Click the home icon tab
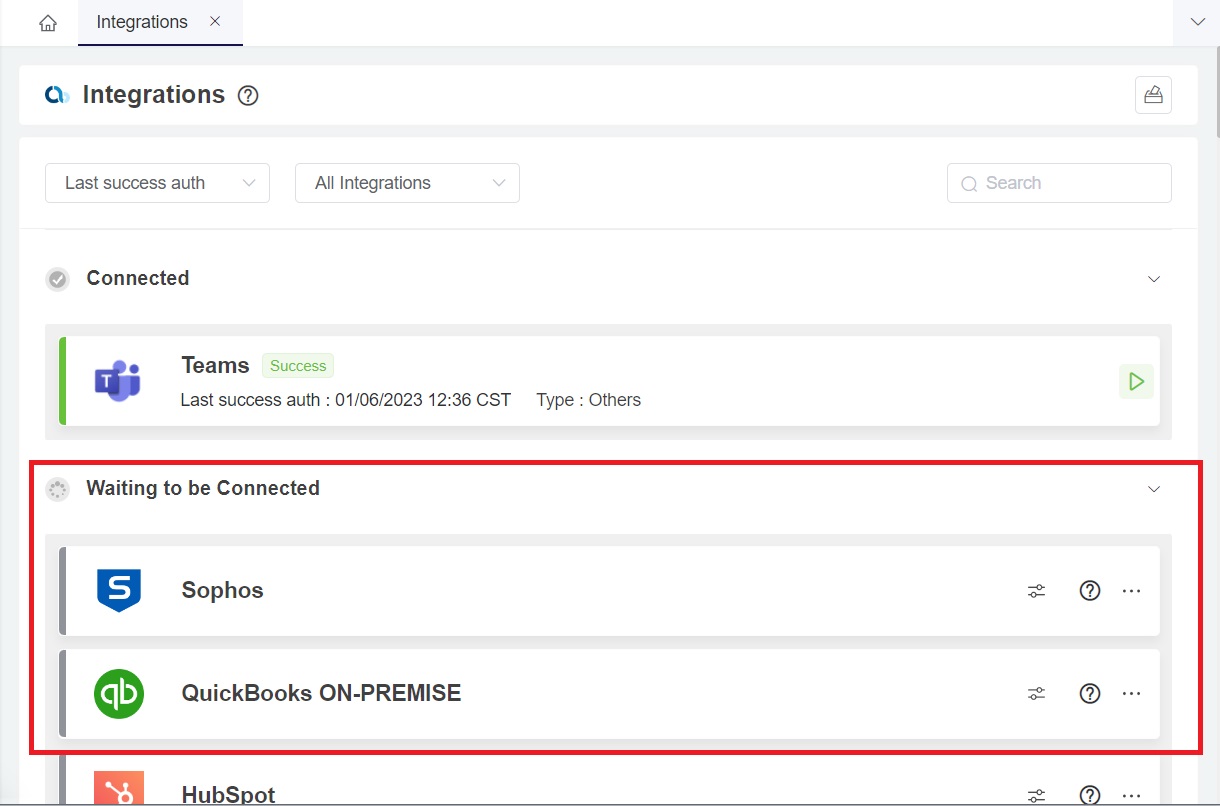Screen dimensions: 1220x806 pyautogui.click(x=48, y=23)
